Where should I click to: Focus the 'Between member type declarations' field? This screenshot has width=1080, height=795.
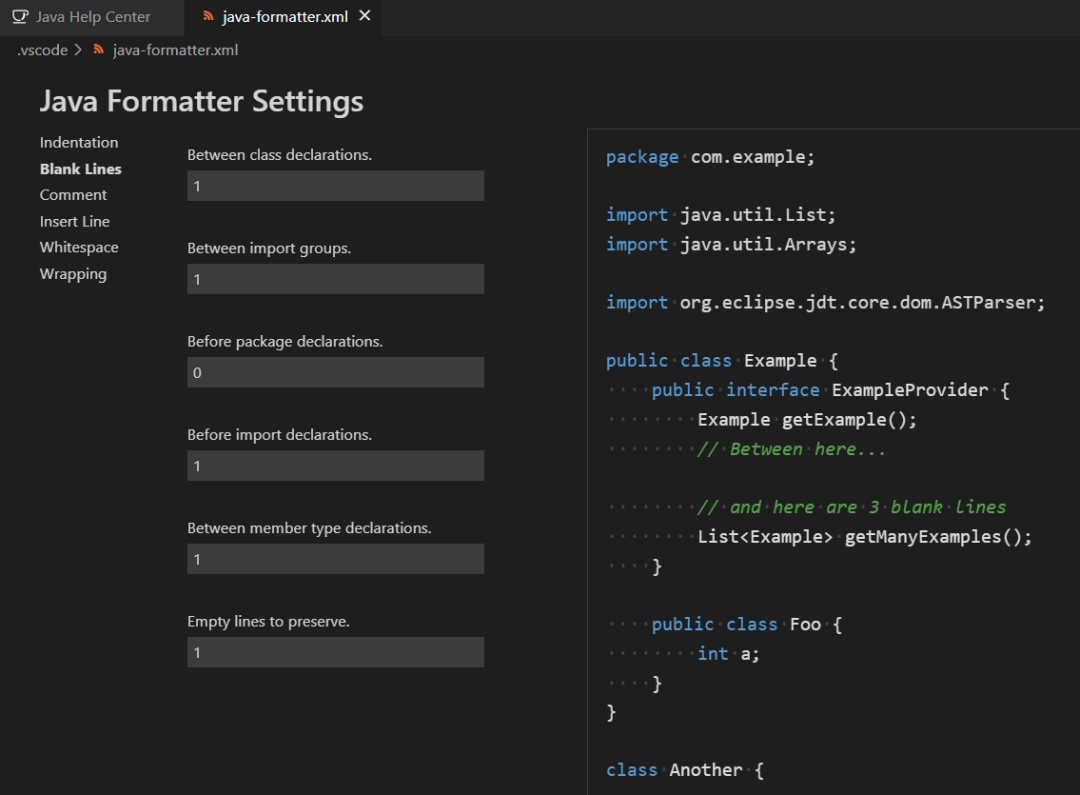(335, 558)
